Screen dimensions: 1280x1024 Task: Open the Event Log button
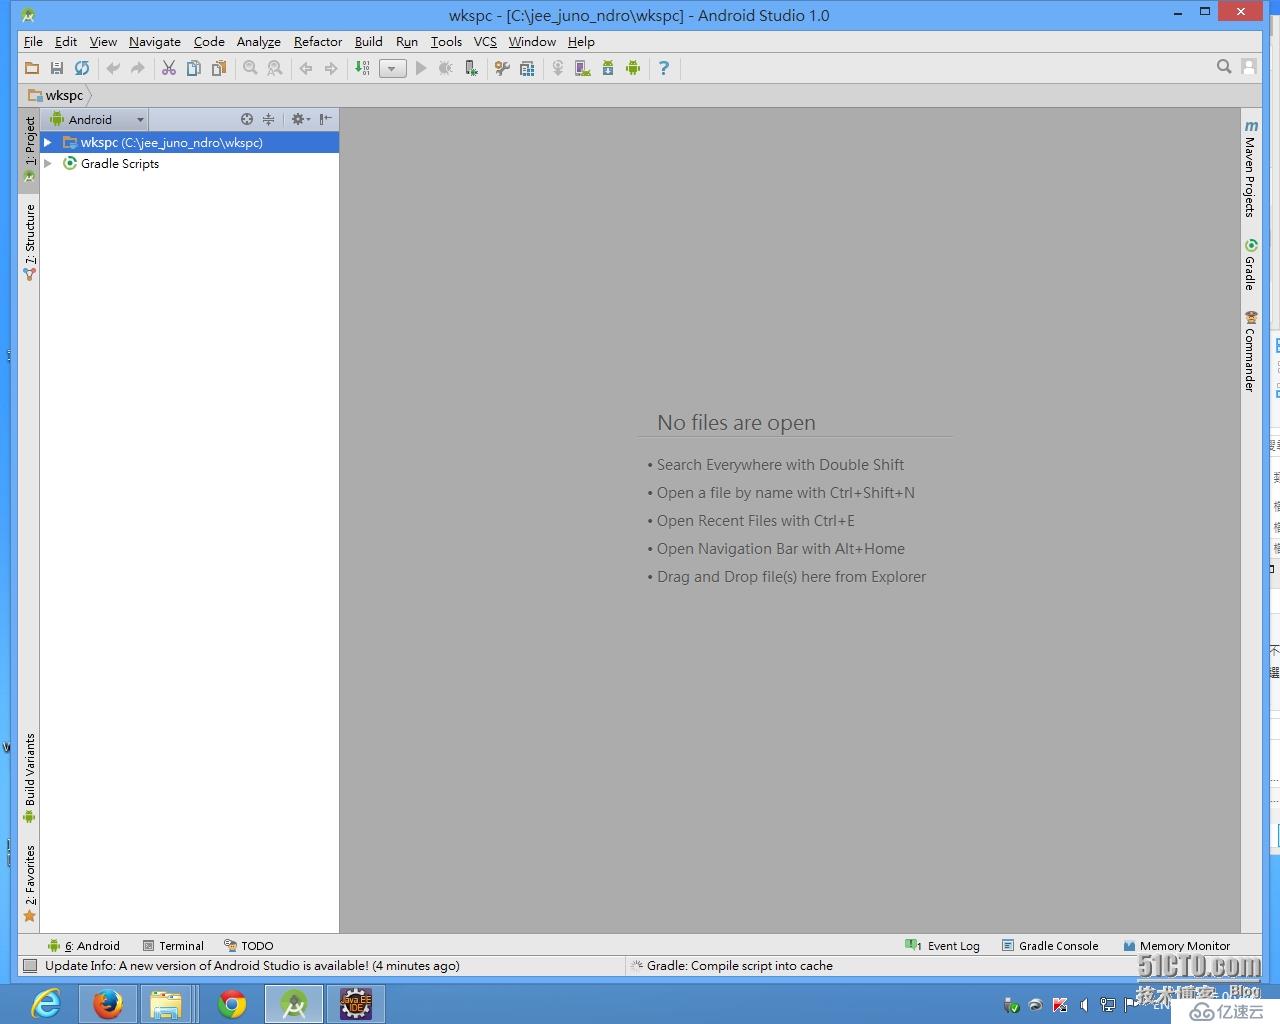tap(942, 945)
